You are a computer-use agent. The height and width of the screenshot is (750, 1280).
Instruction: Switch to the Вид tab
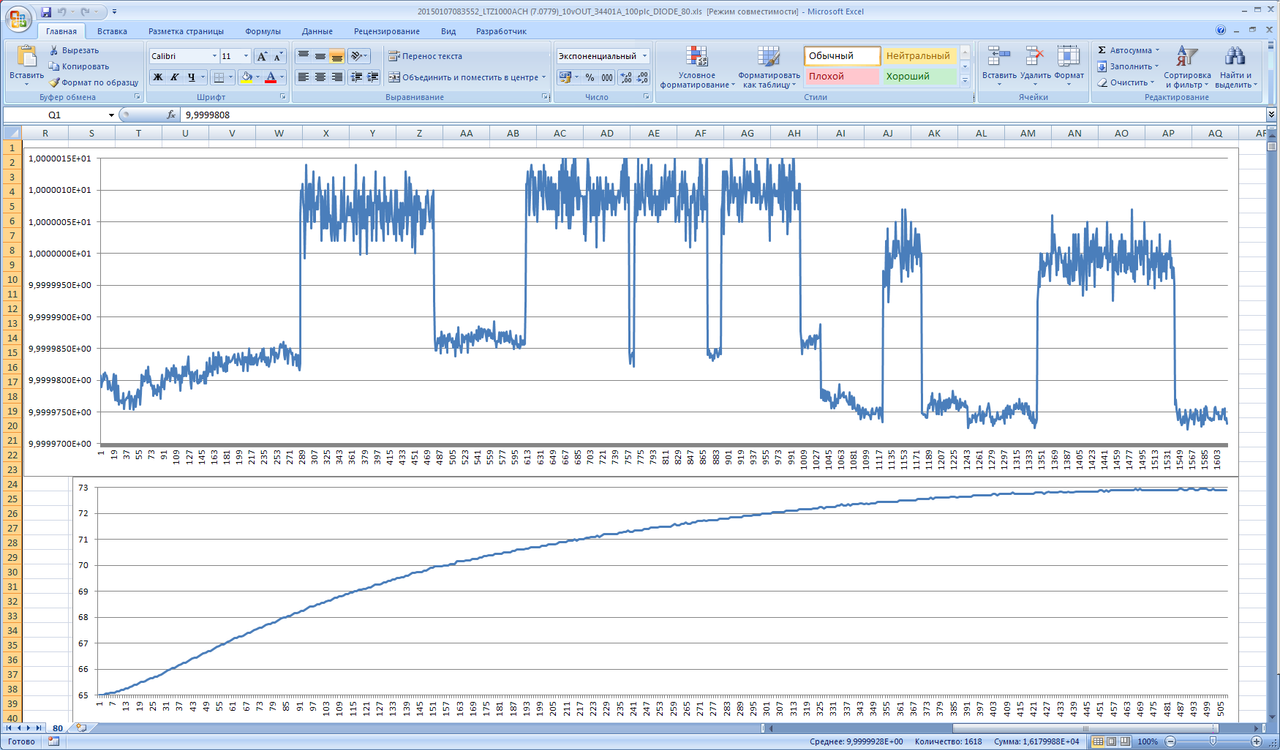click(x=449, y=32)
